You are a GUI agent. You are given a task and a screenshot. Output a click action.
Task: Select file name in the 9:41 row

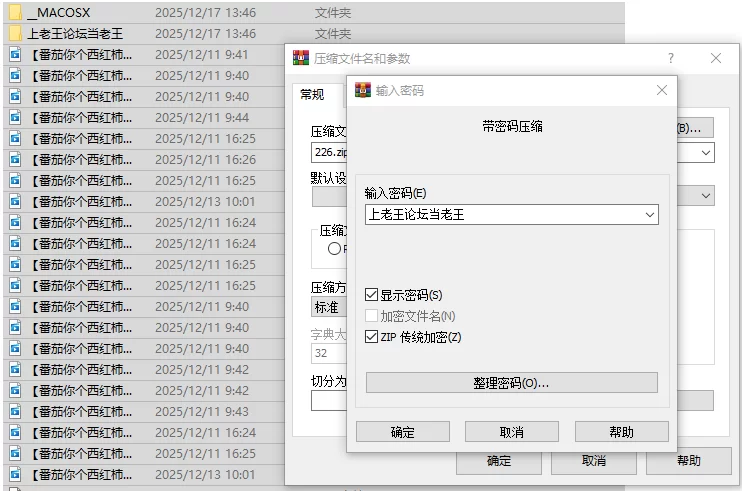[80, 55]
